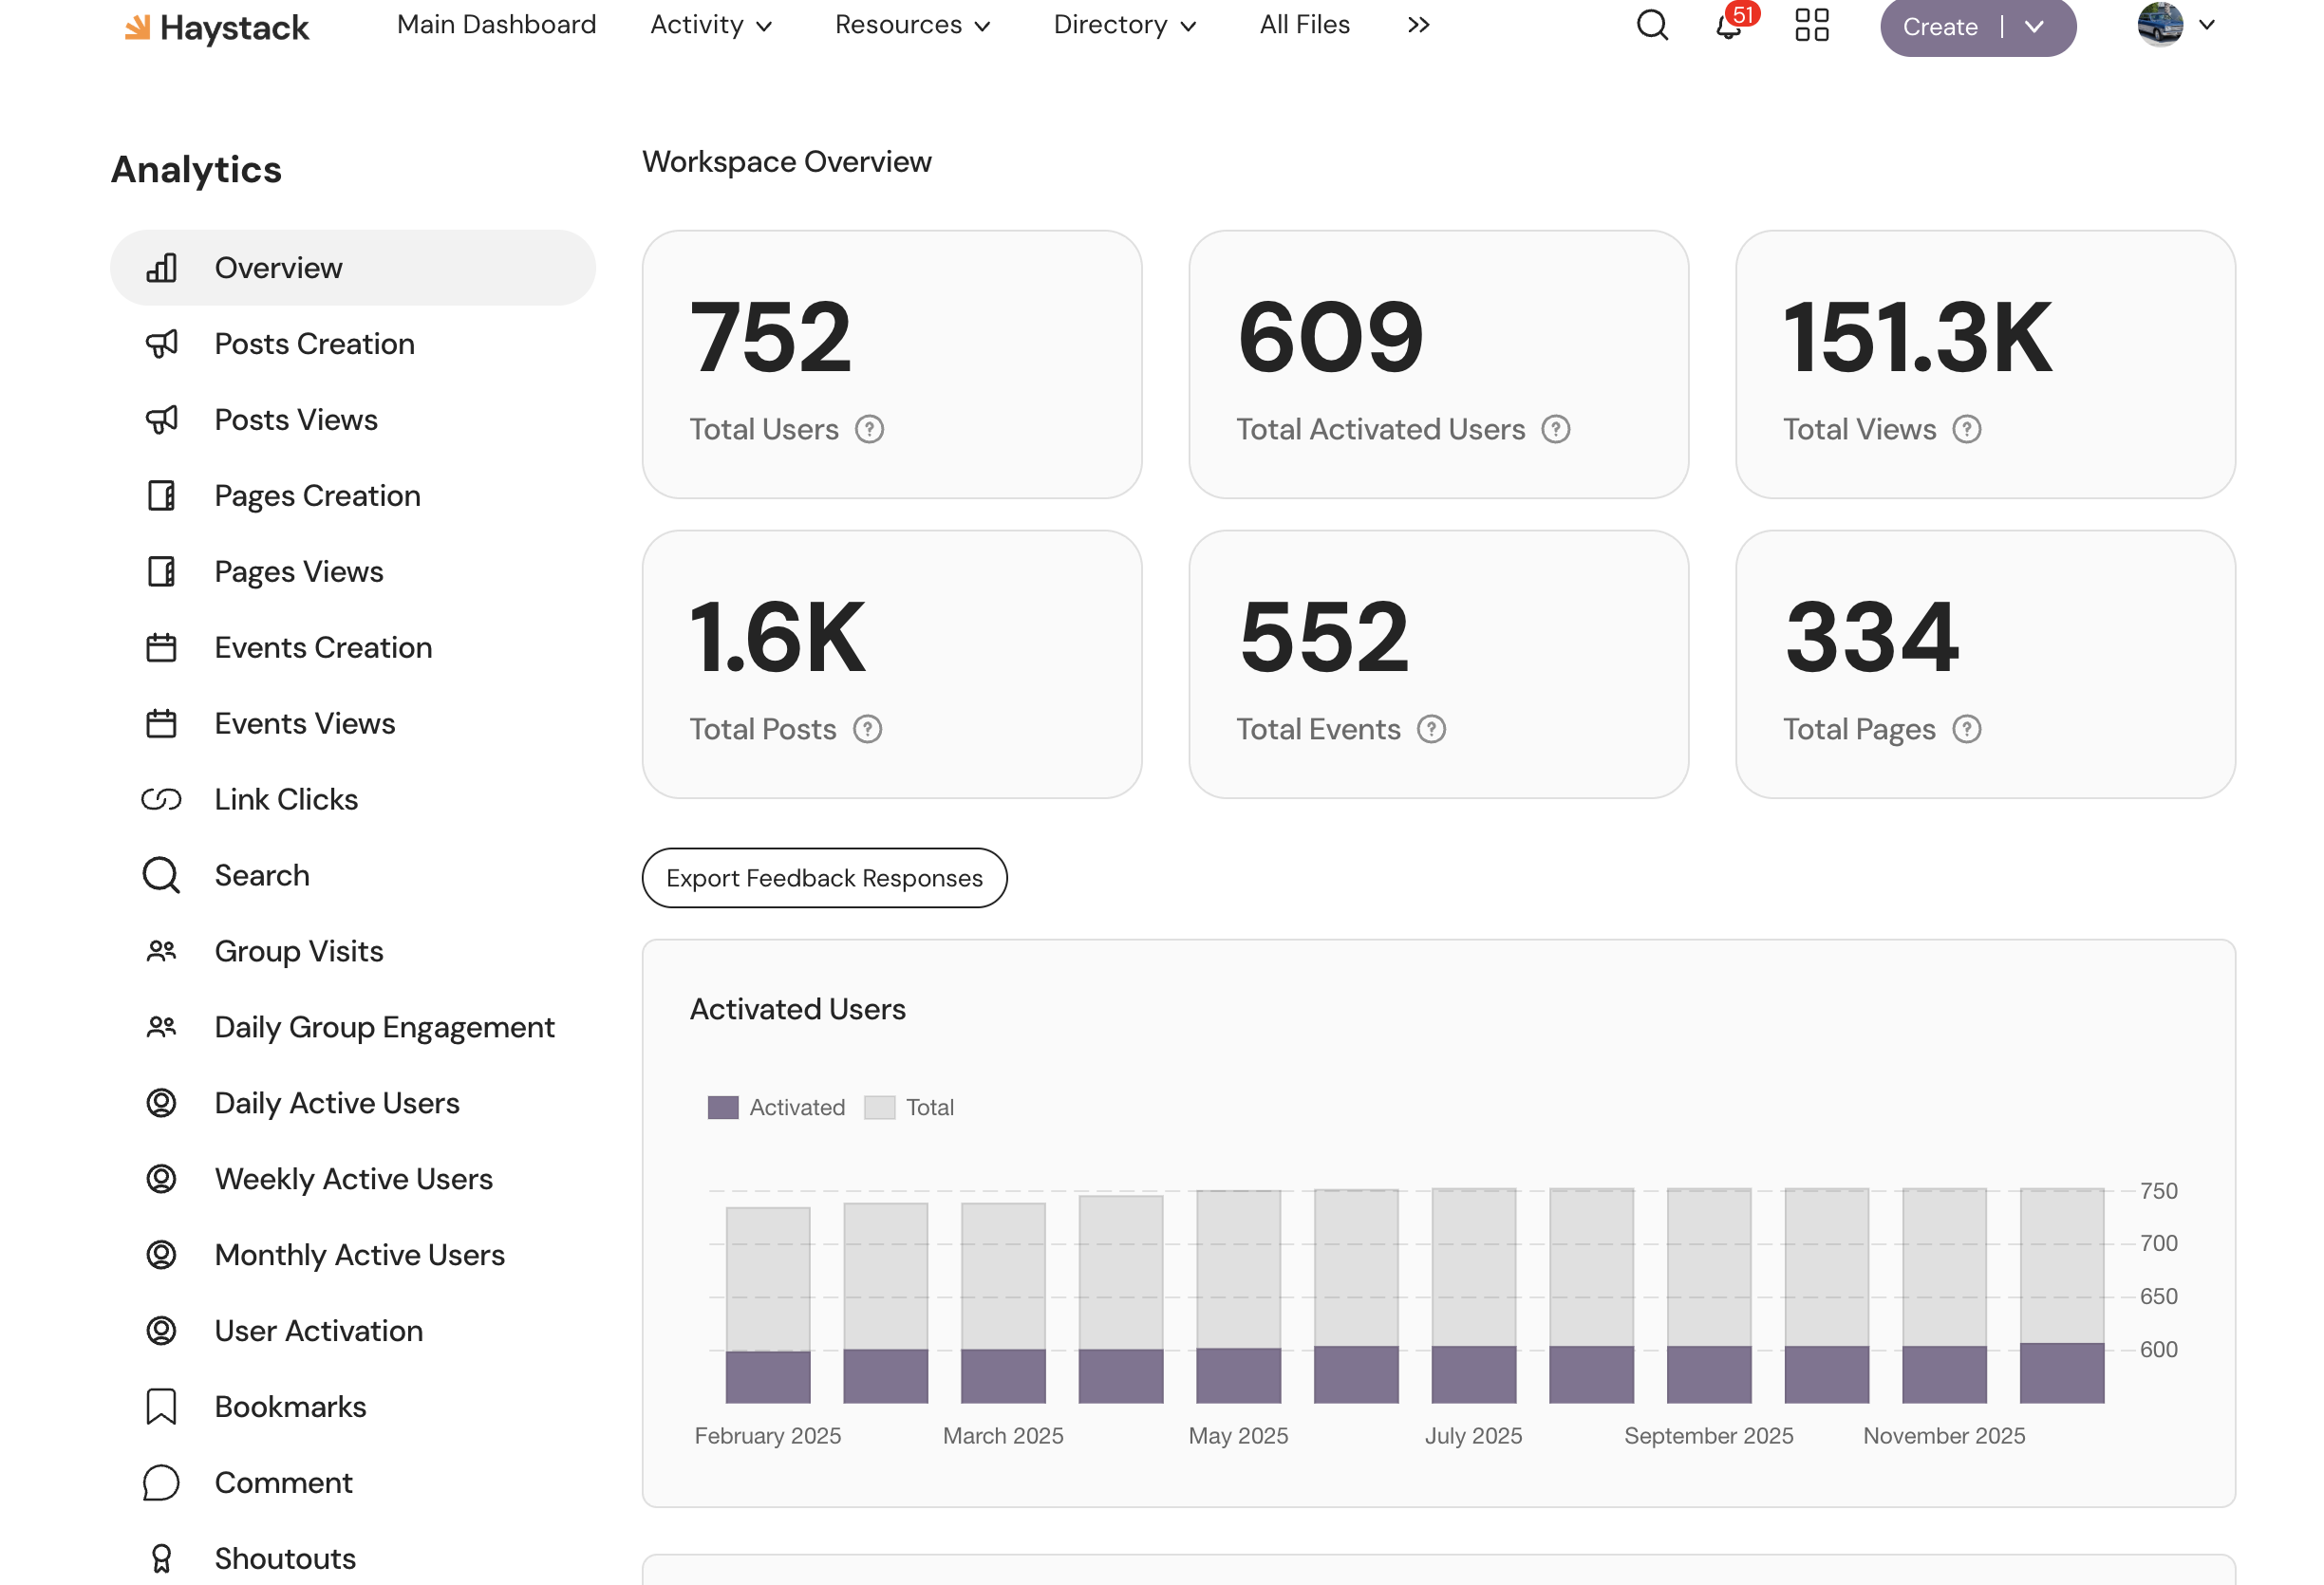The image size is (2324, 1585).
Task: Click help icon beside Total Events
Action: click(x=1431, y=729)
